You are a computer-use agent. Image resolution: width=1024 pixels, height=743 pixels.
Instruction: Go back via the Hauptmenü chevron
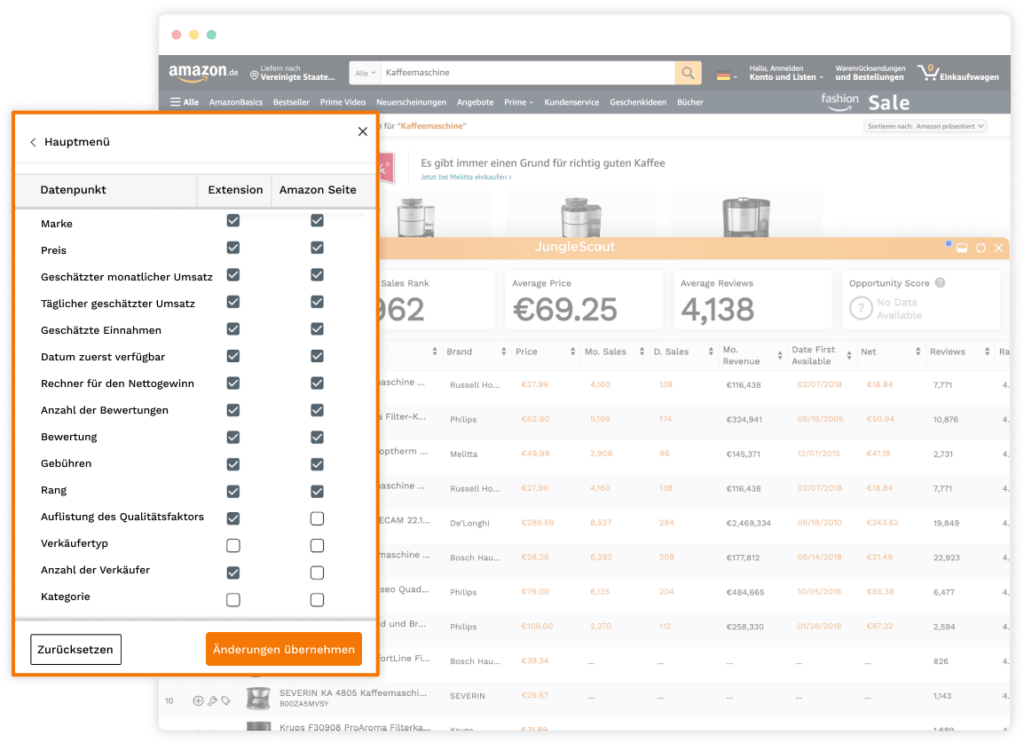point(33,142)
